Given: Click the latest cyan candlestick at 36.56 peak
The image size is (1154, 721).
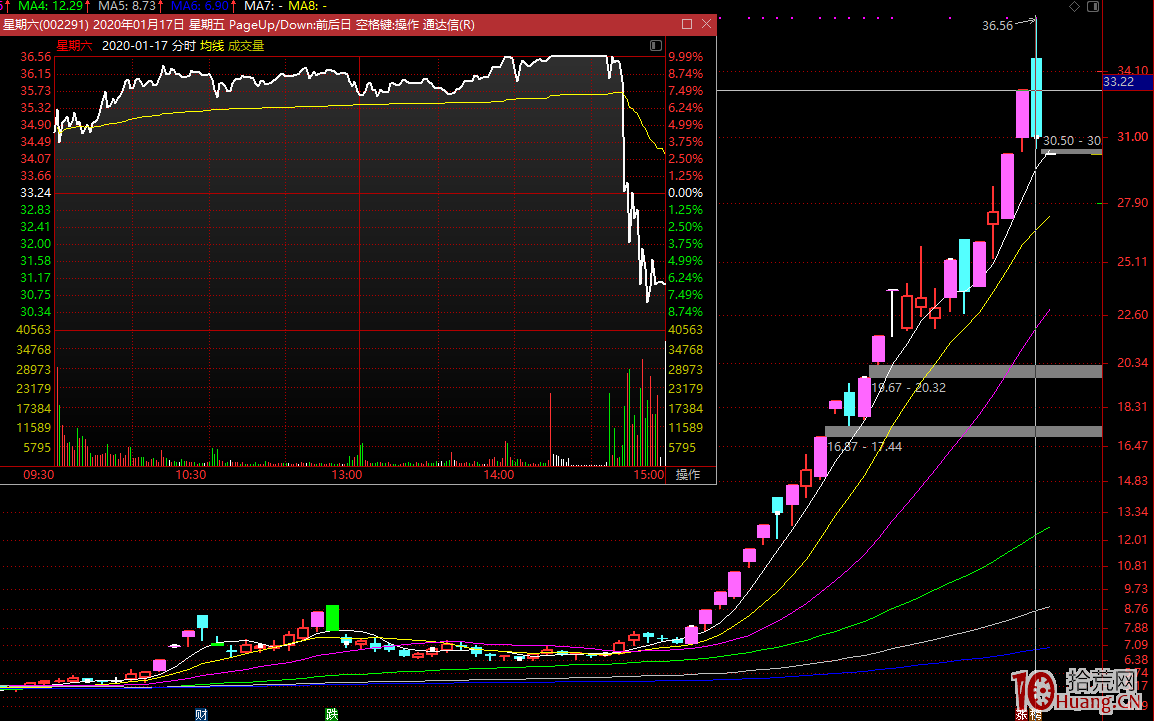Looking at the screenshot, I should [1037, 95].
